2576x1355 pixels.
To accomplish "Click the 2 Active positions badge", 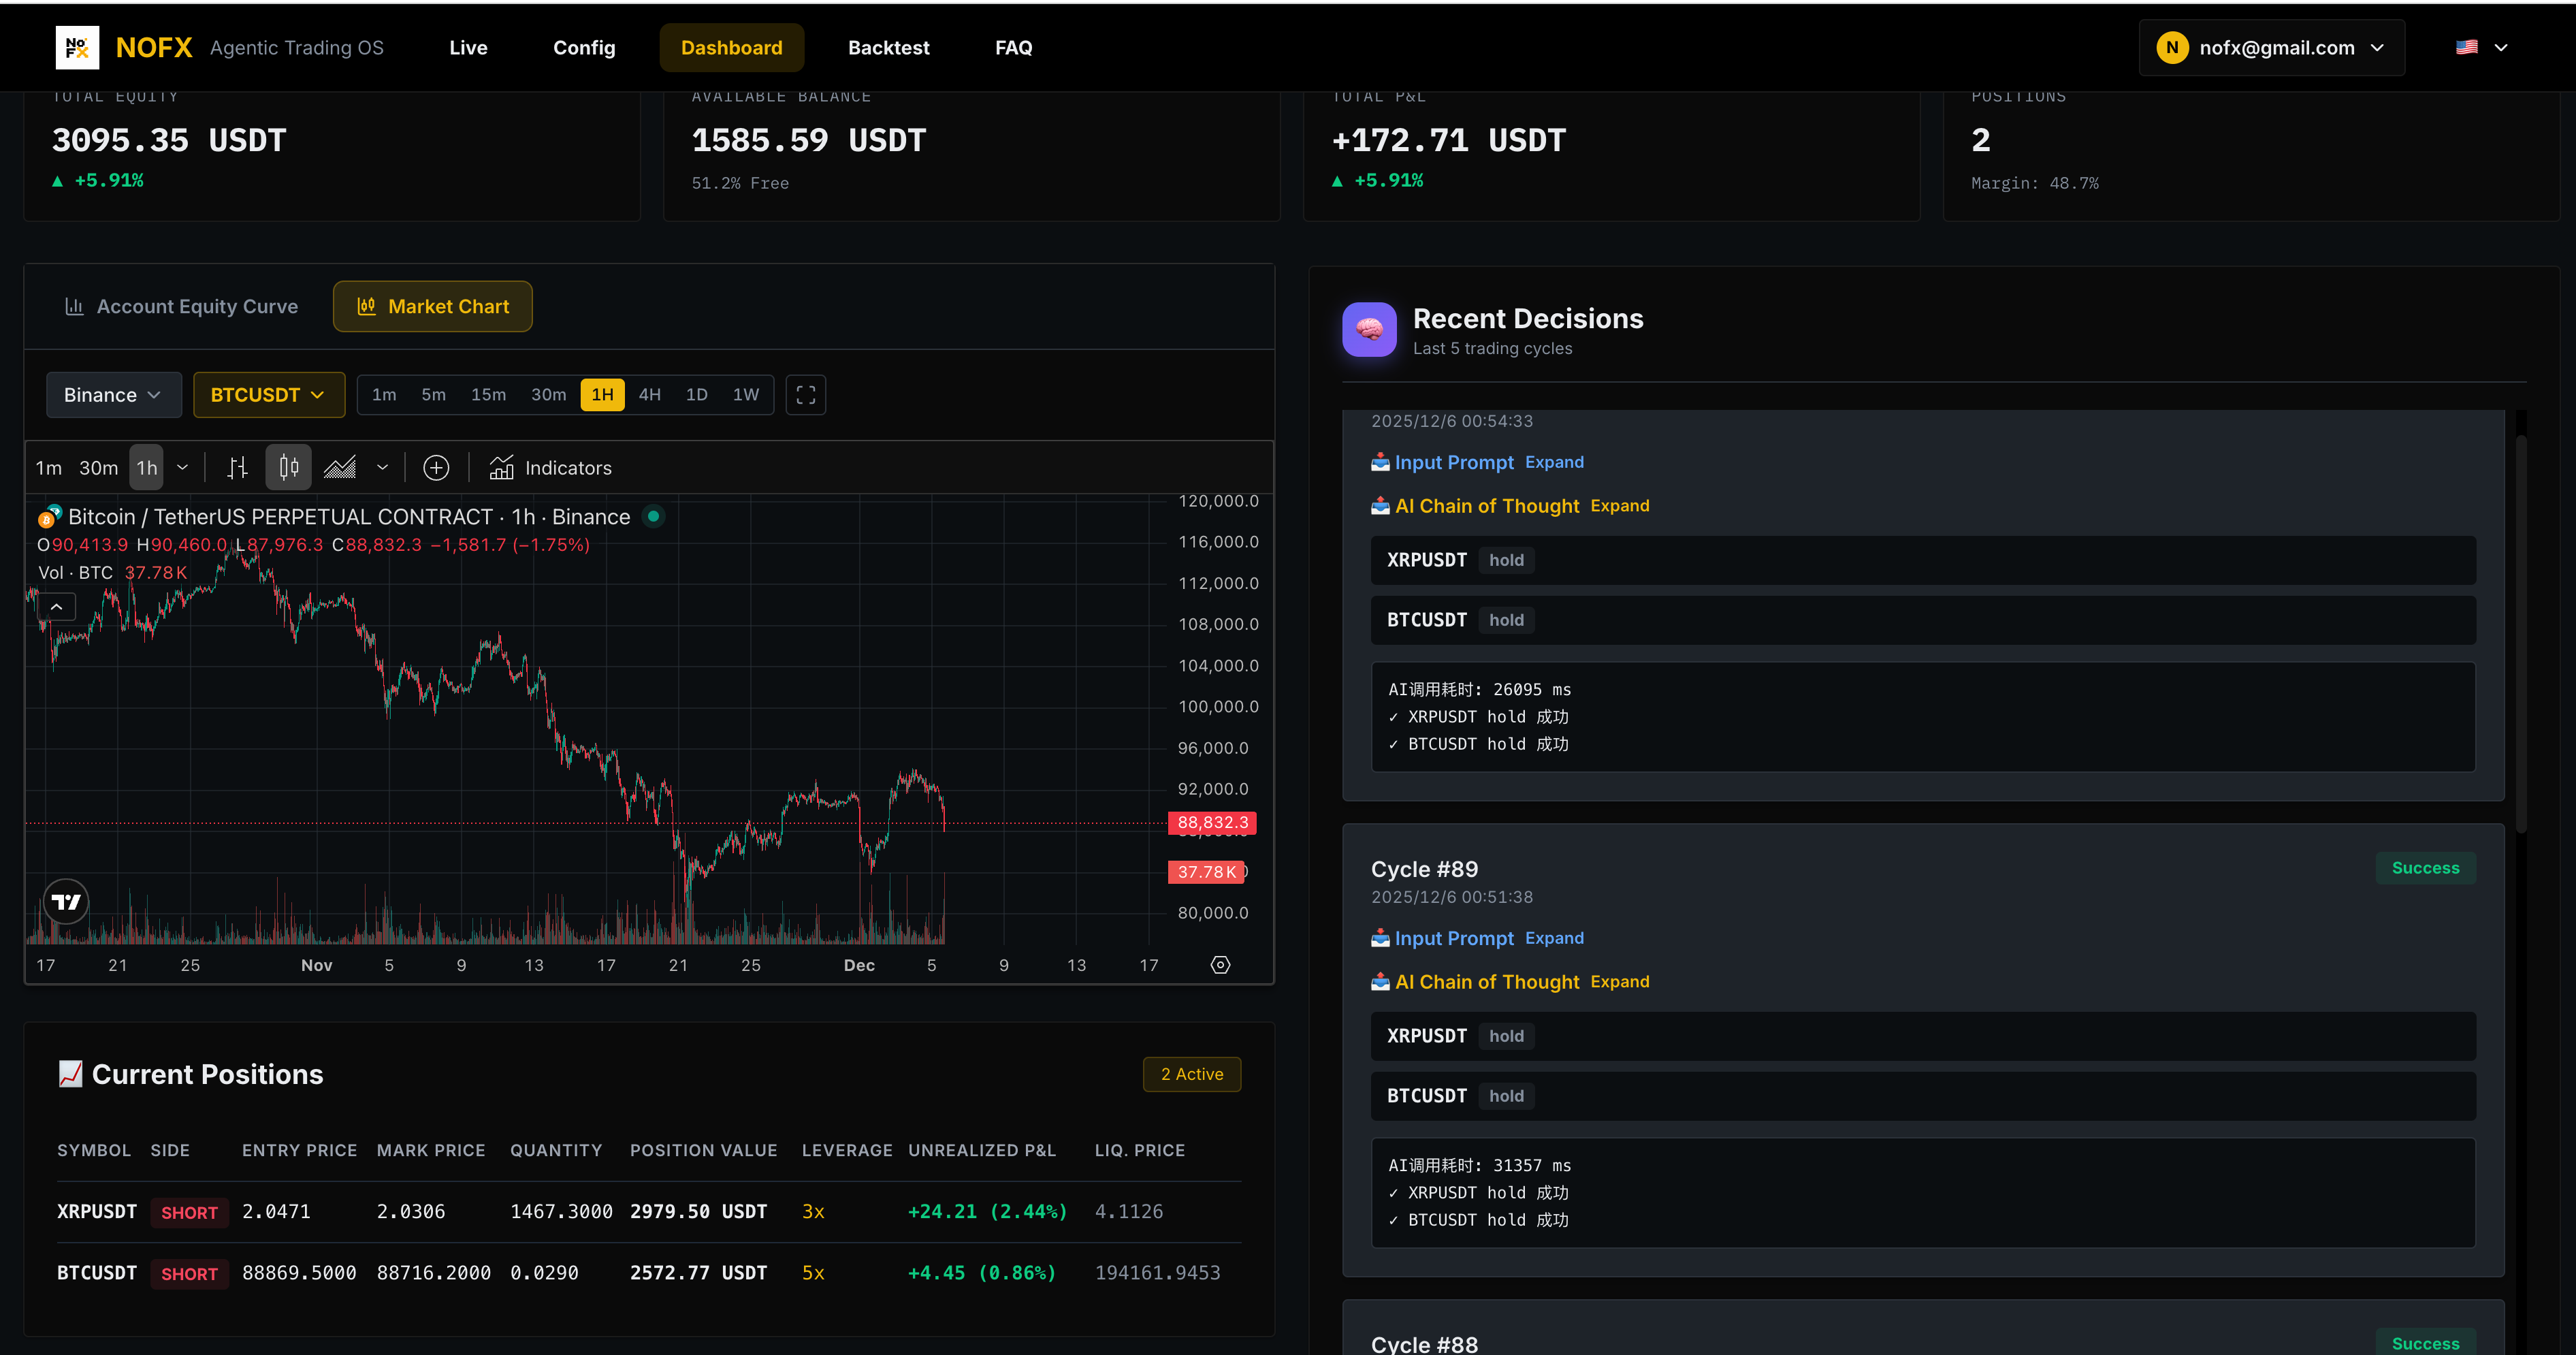I will pyautogui.click(x=1191, y=1074).
